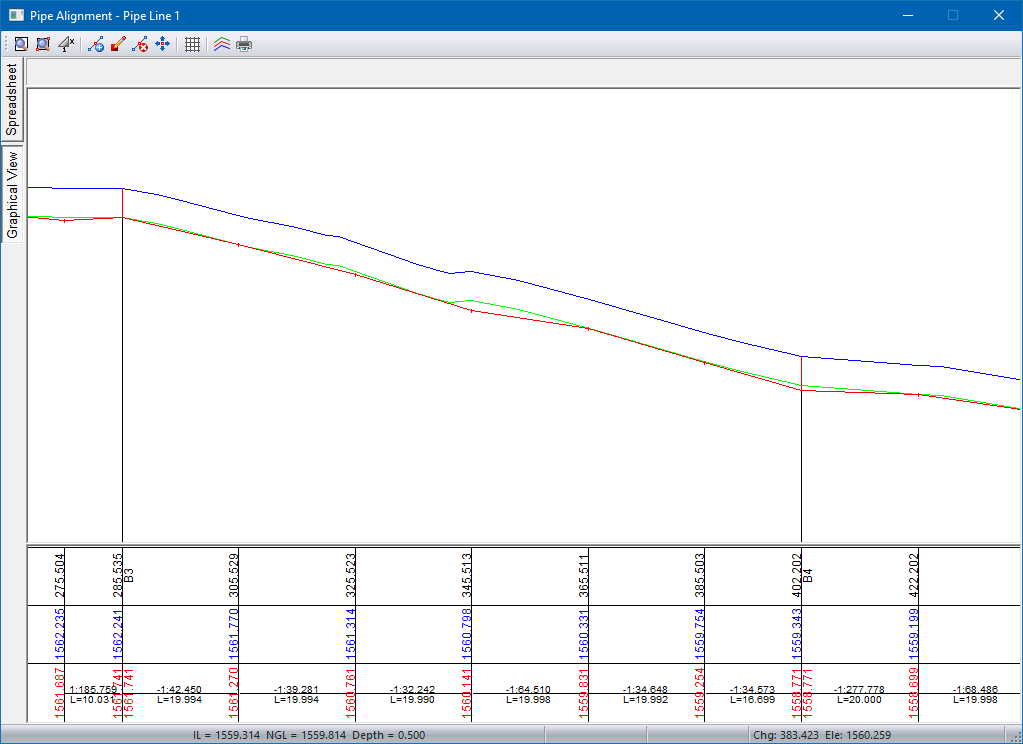Click the red invert level value 1559.831

coord(583,693)
